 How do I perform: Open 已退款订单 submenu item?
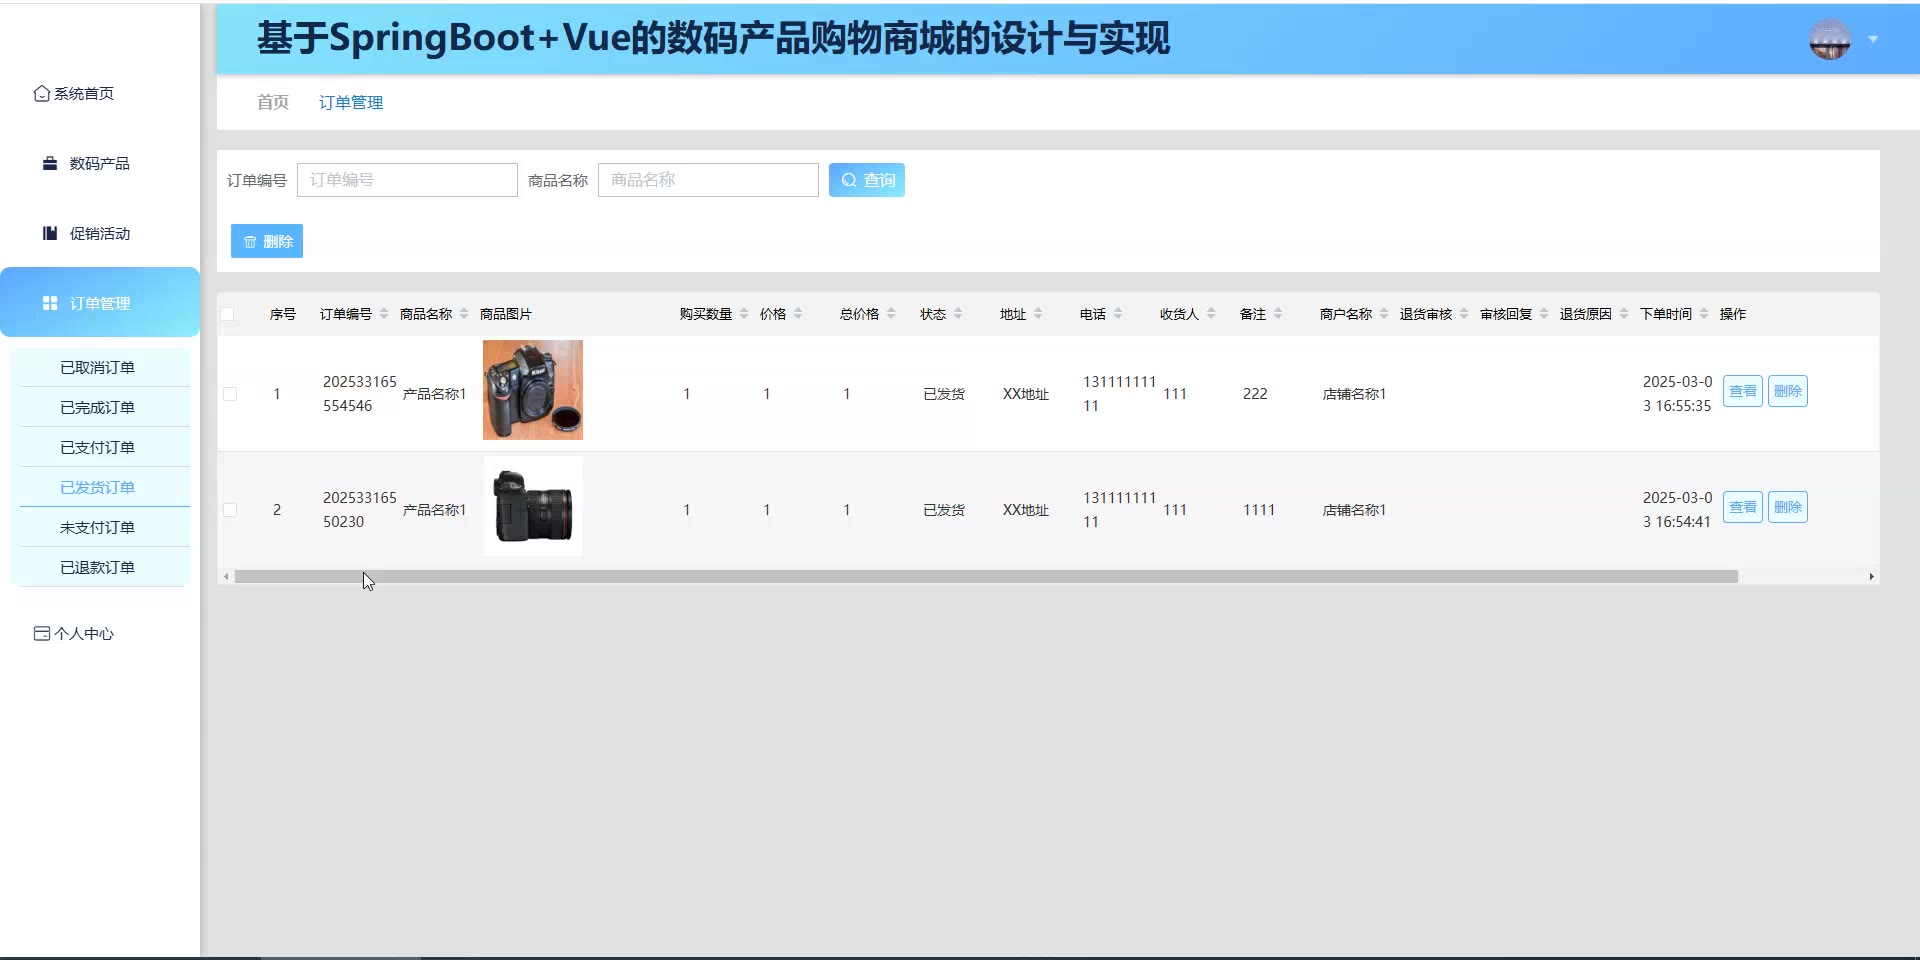pyautogui.click(x=97, y=567)
